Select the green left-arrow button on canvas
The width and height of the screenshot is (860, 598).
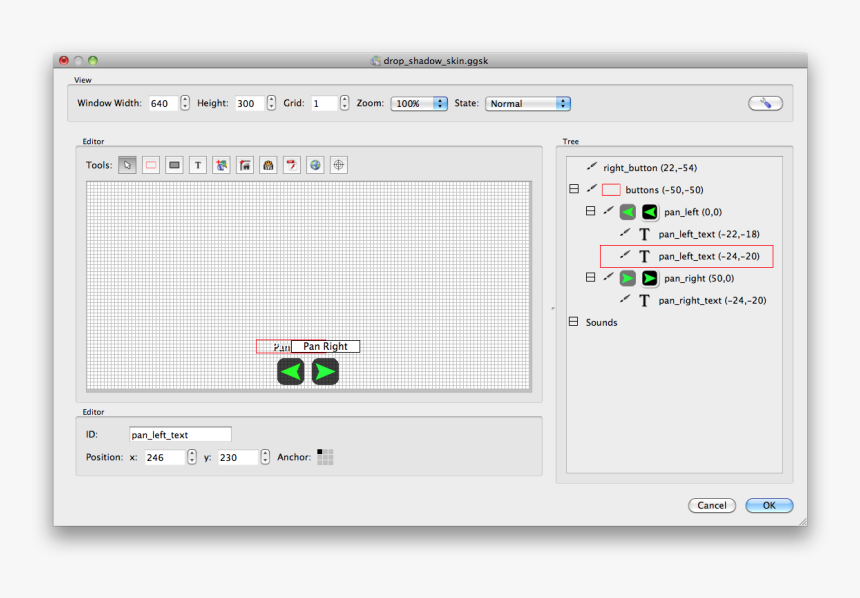click(x=291, y=372)
